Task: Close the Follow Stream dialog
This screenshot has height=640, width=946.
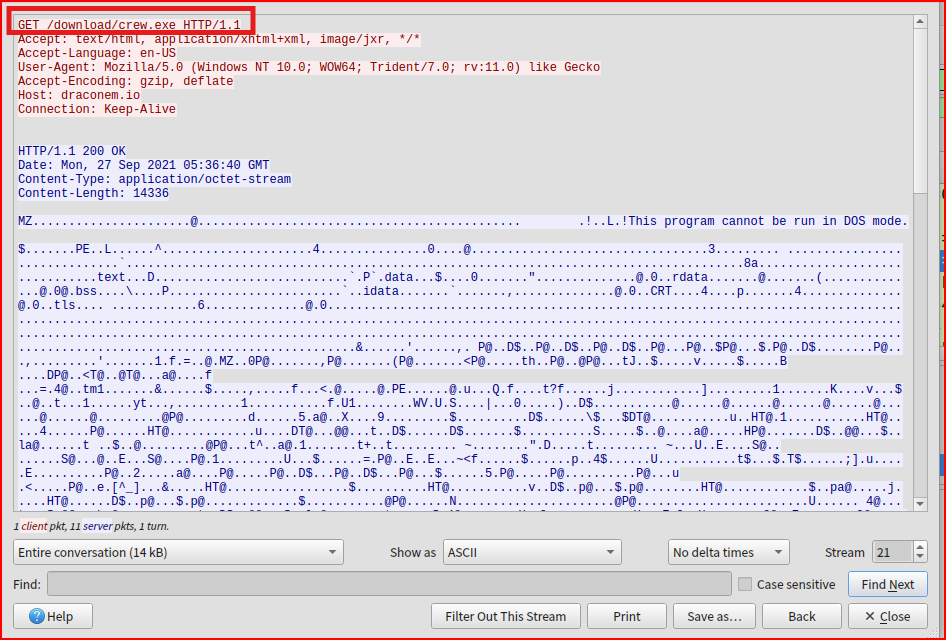Action: click(887, 616)
